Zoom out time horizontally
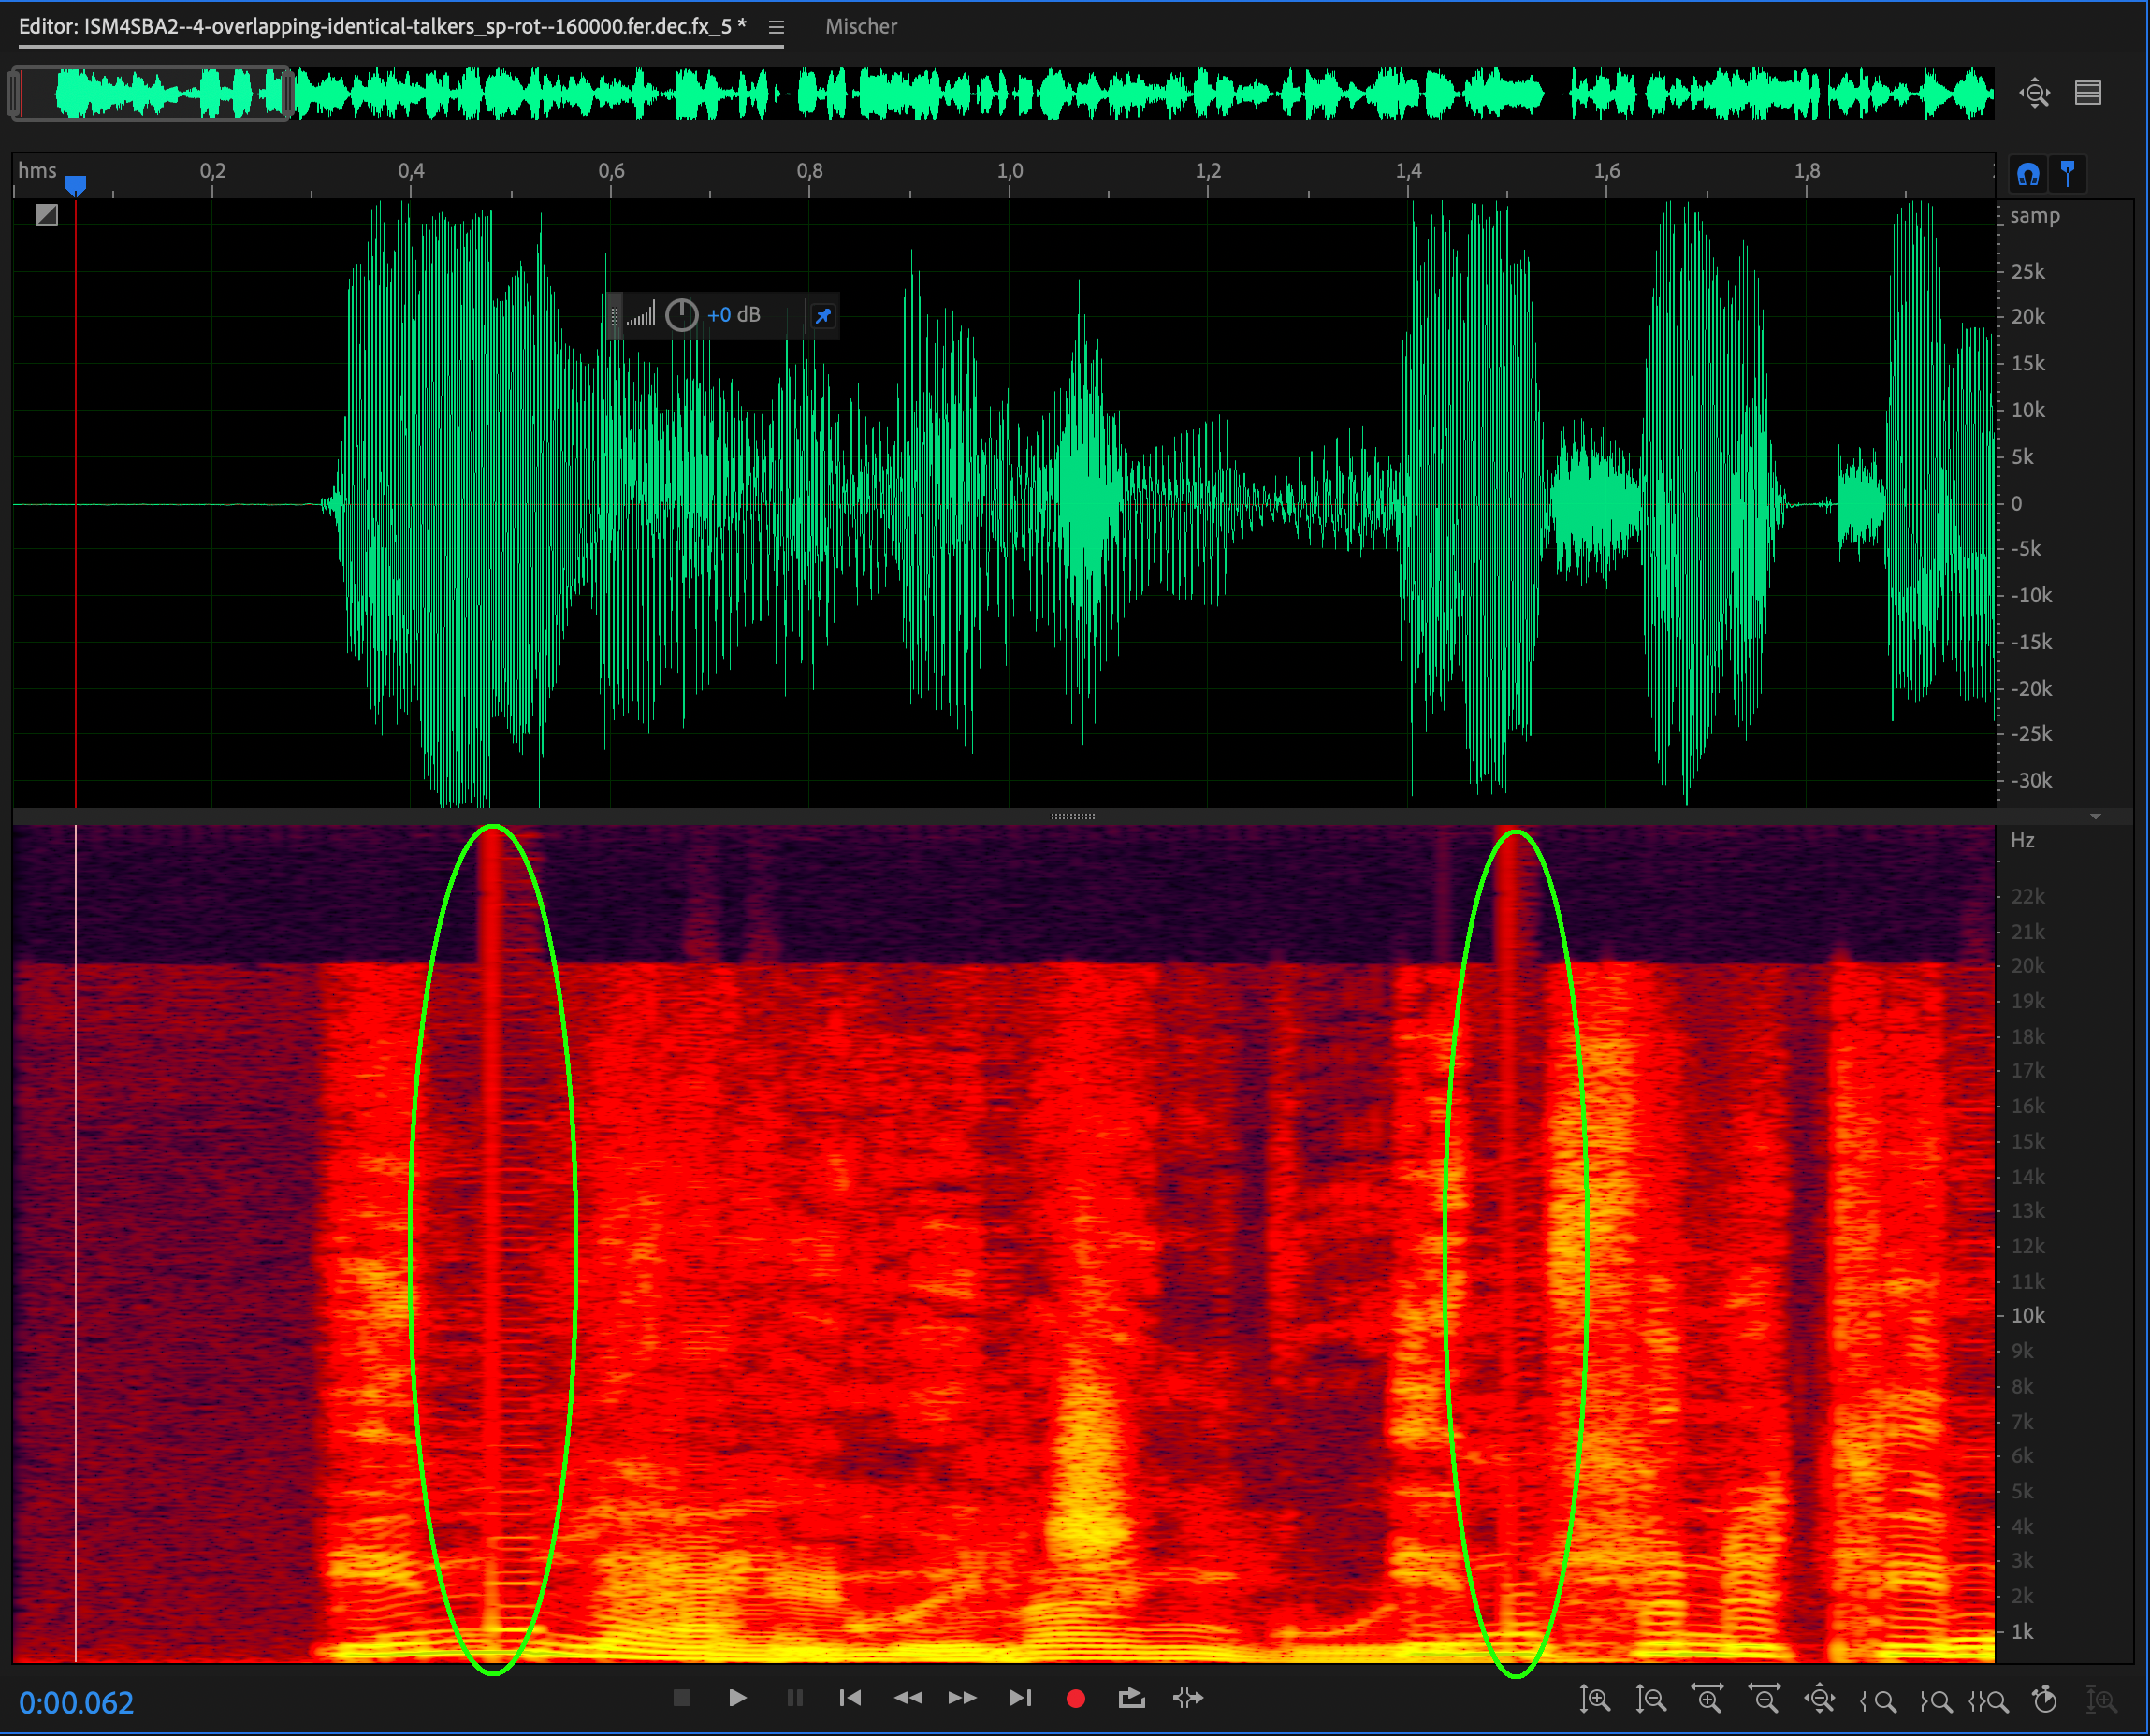2150x1736 pixels. [x=1764, y=1699]
